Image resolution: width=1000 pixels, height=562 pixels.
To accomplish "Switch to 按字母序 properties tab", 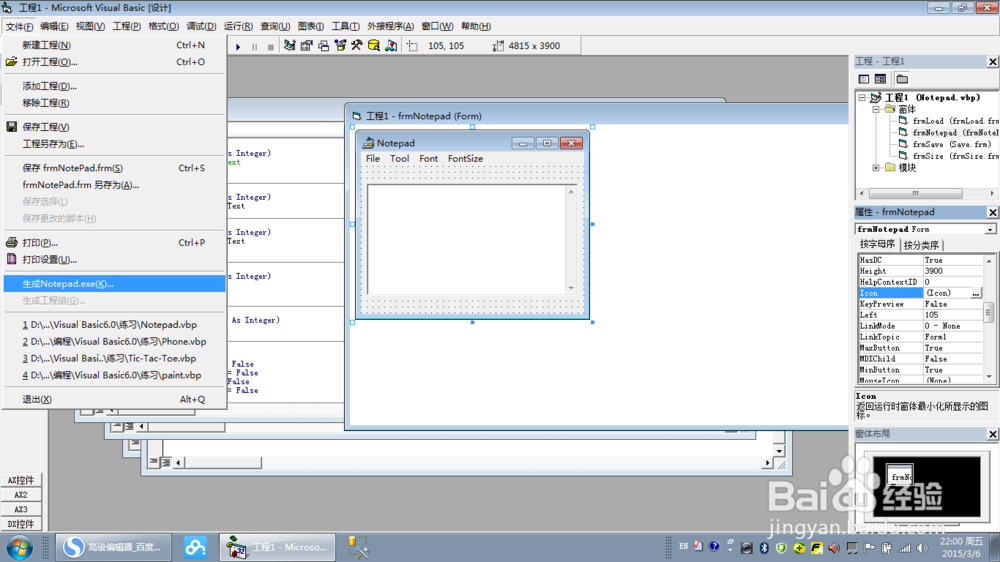I will click(877, 244).
